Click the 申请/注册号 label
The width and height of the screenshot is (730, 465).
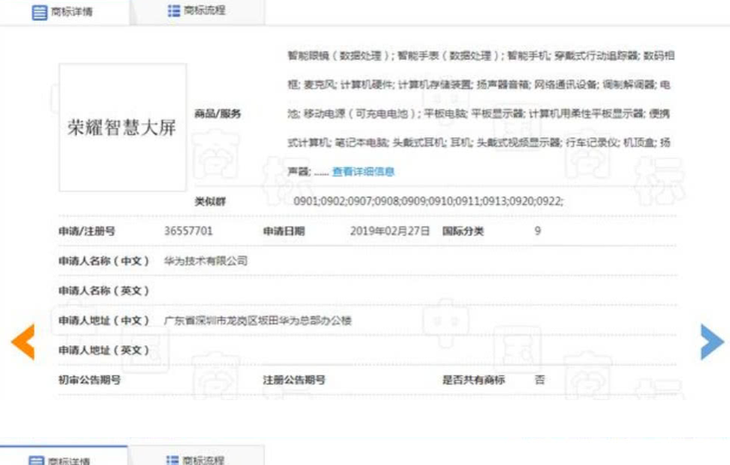tap(87, 231)
